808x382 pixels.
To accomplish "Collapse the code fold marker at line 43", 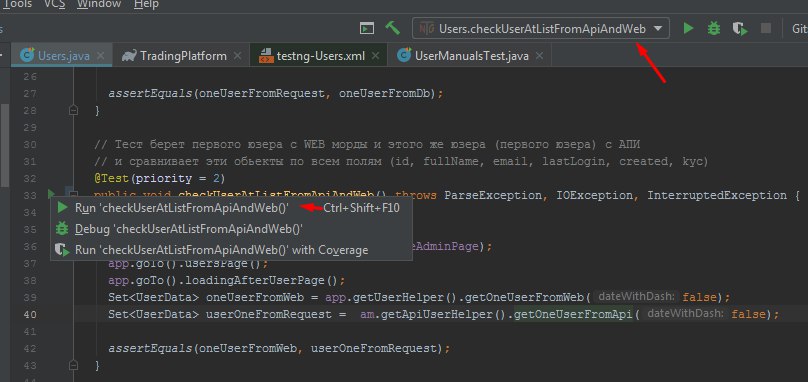I will [74, 365].
